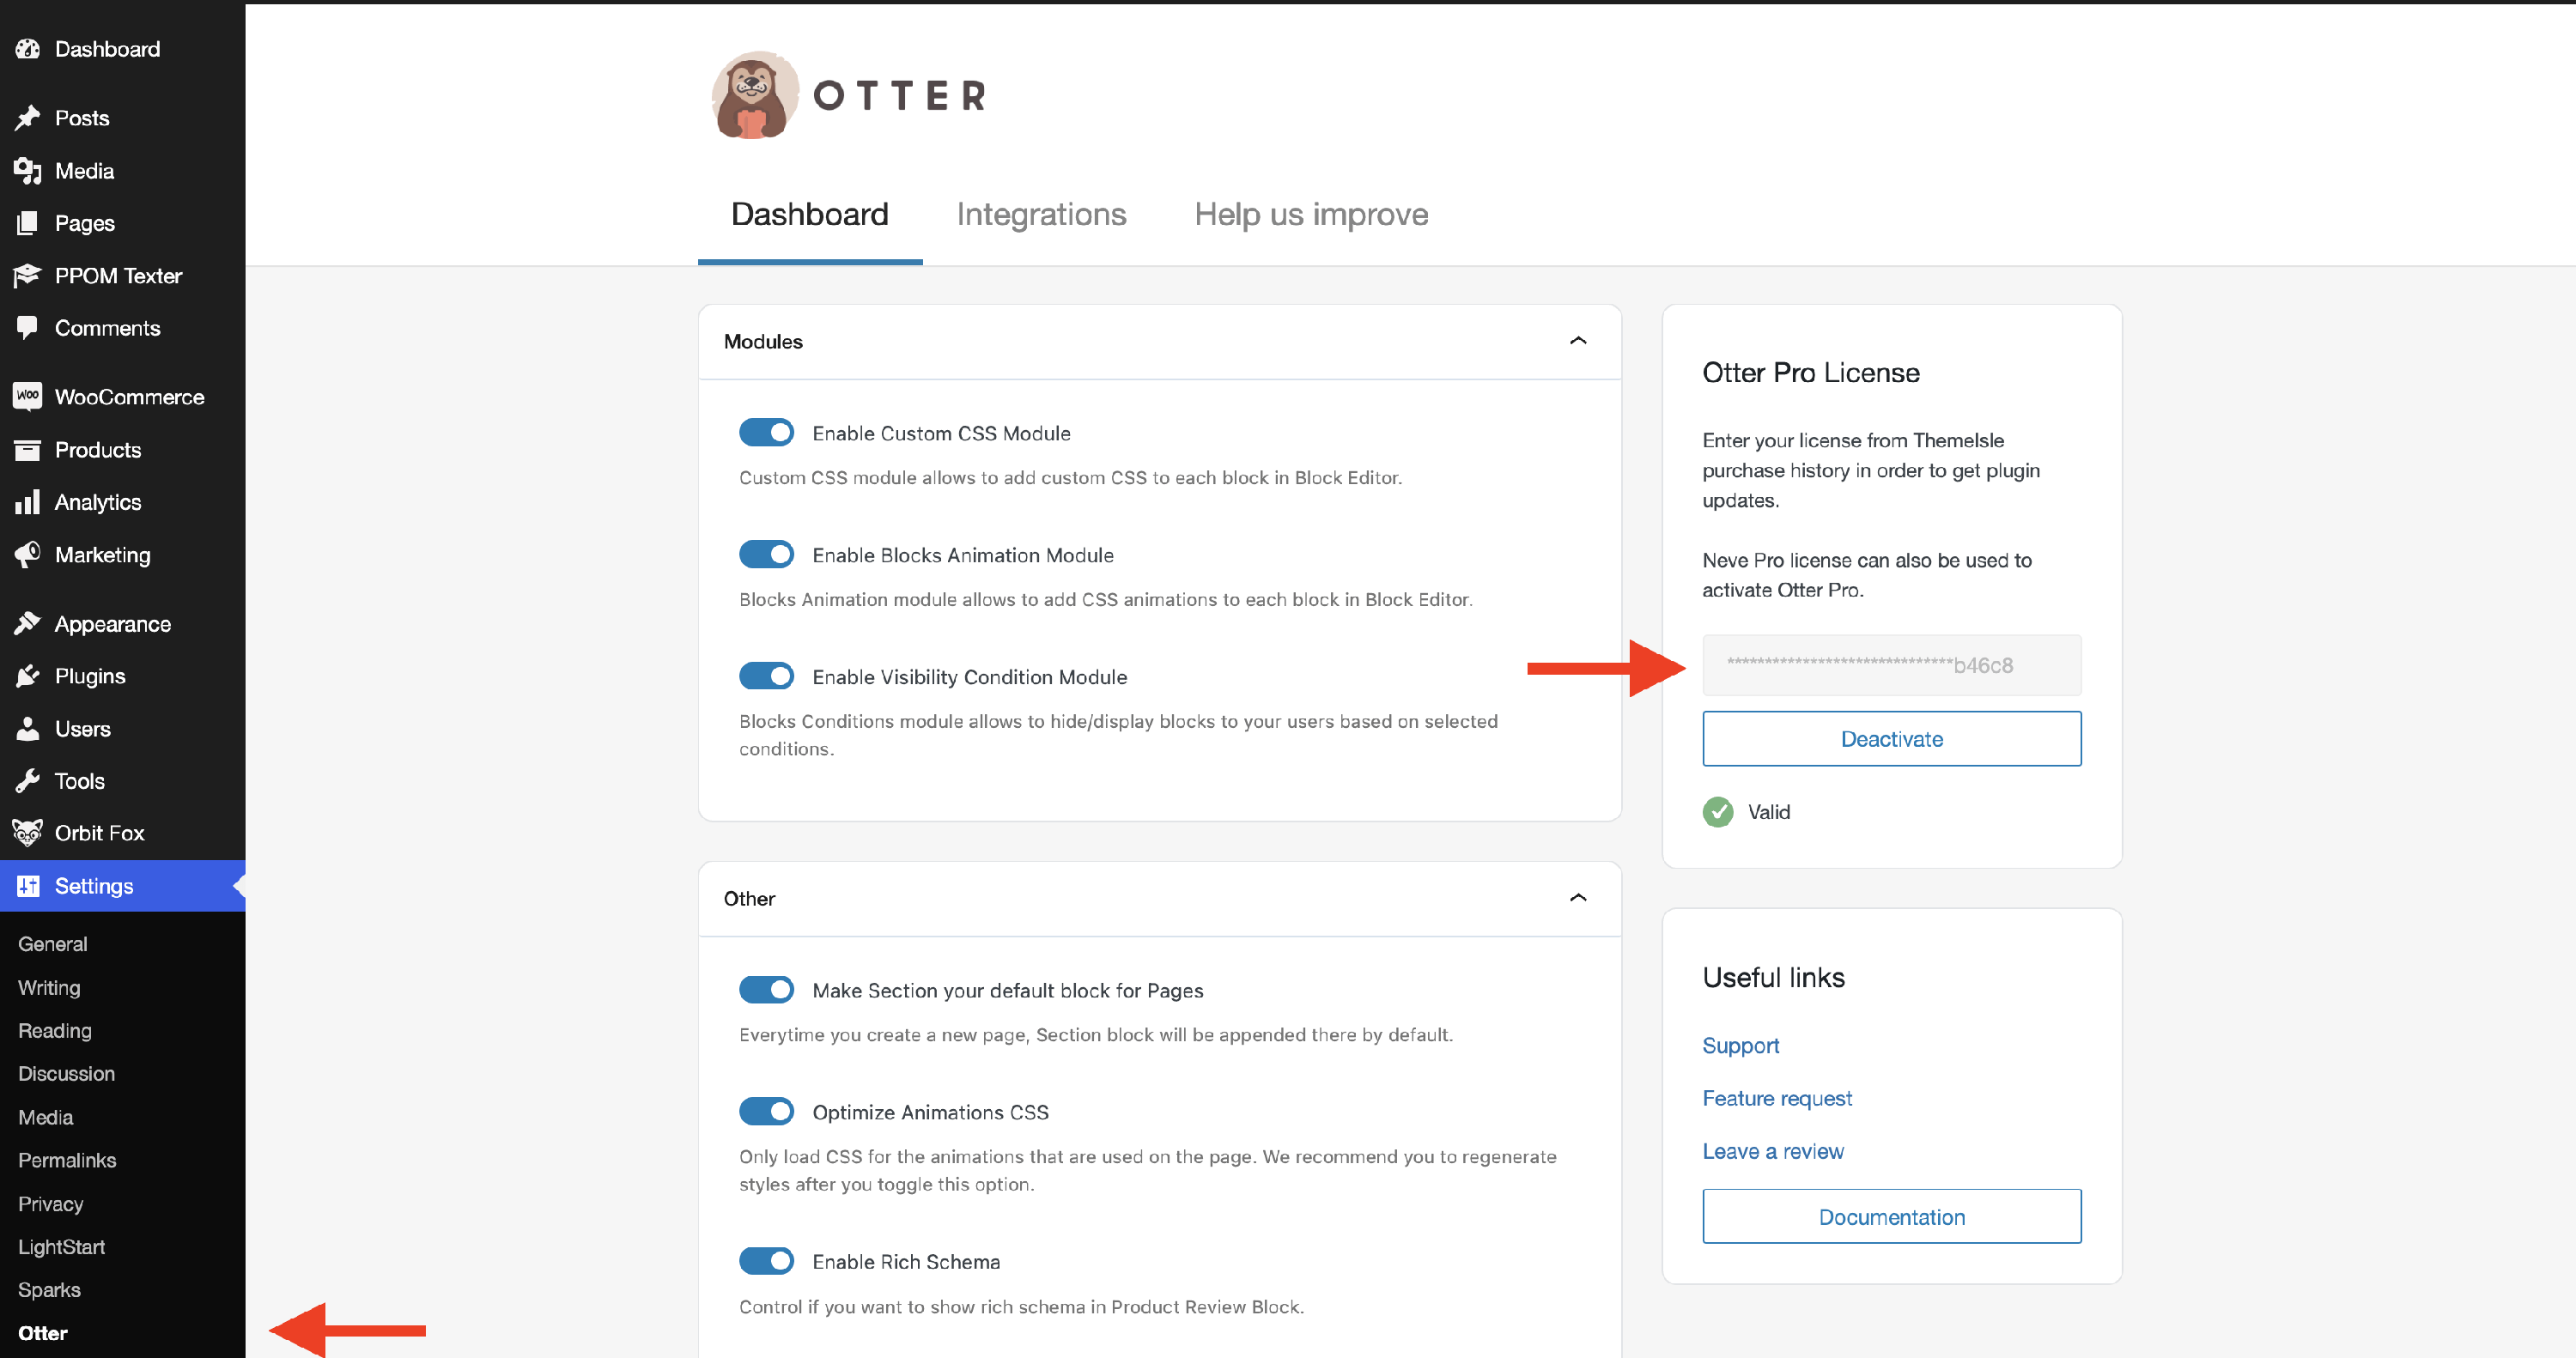Image resolution: width=2576 pixels, height=1358 pixels.
Task: Switch to the Integrations tab
Action: [x=1040, y=214]
